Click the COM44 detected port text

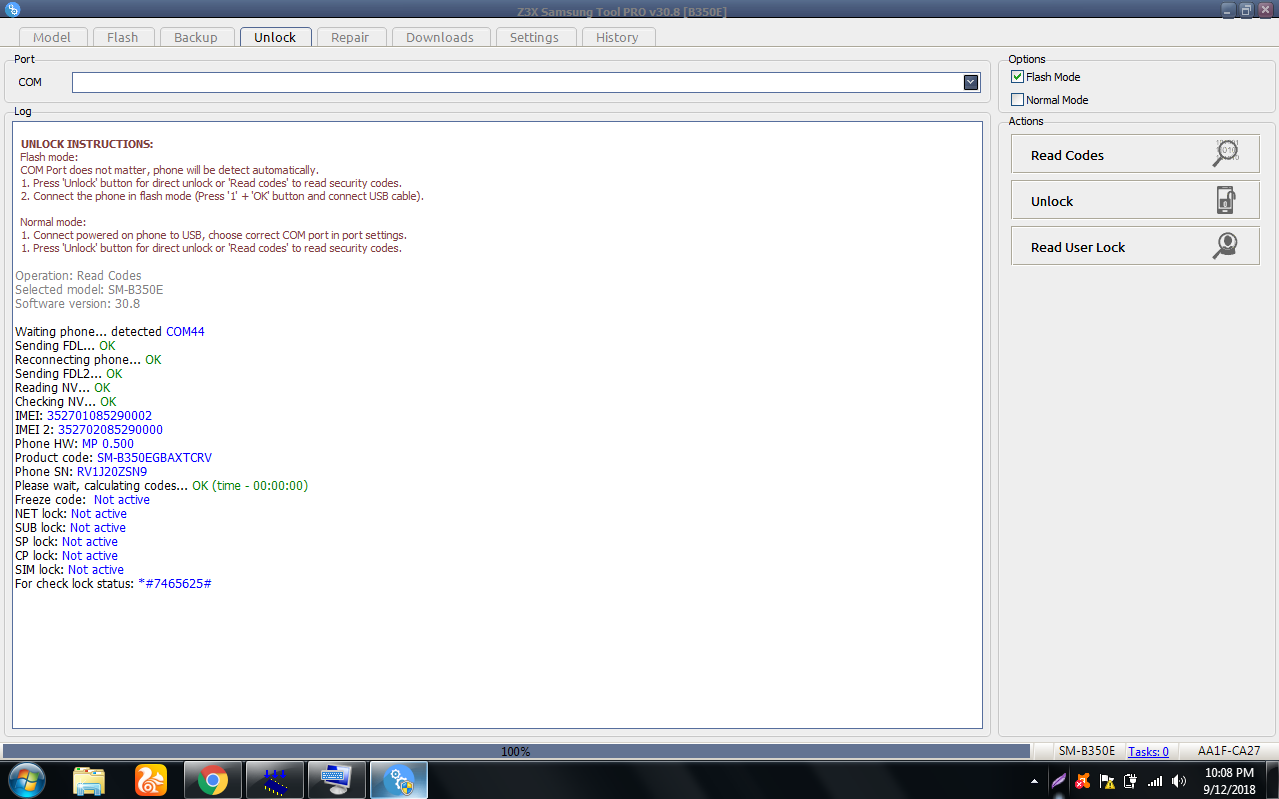(x=185, y=331)
